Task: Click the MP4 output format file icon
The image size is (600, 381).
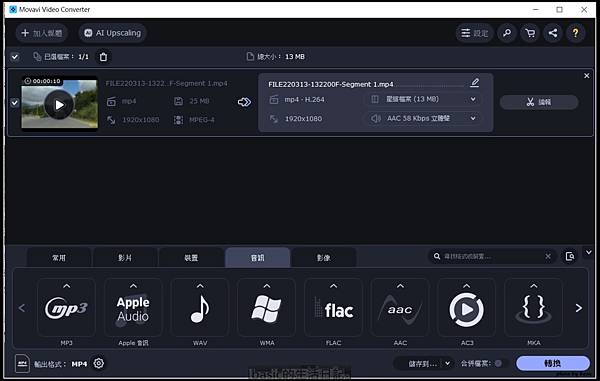Action: point(22,364)
